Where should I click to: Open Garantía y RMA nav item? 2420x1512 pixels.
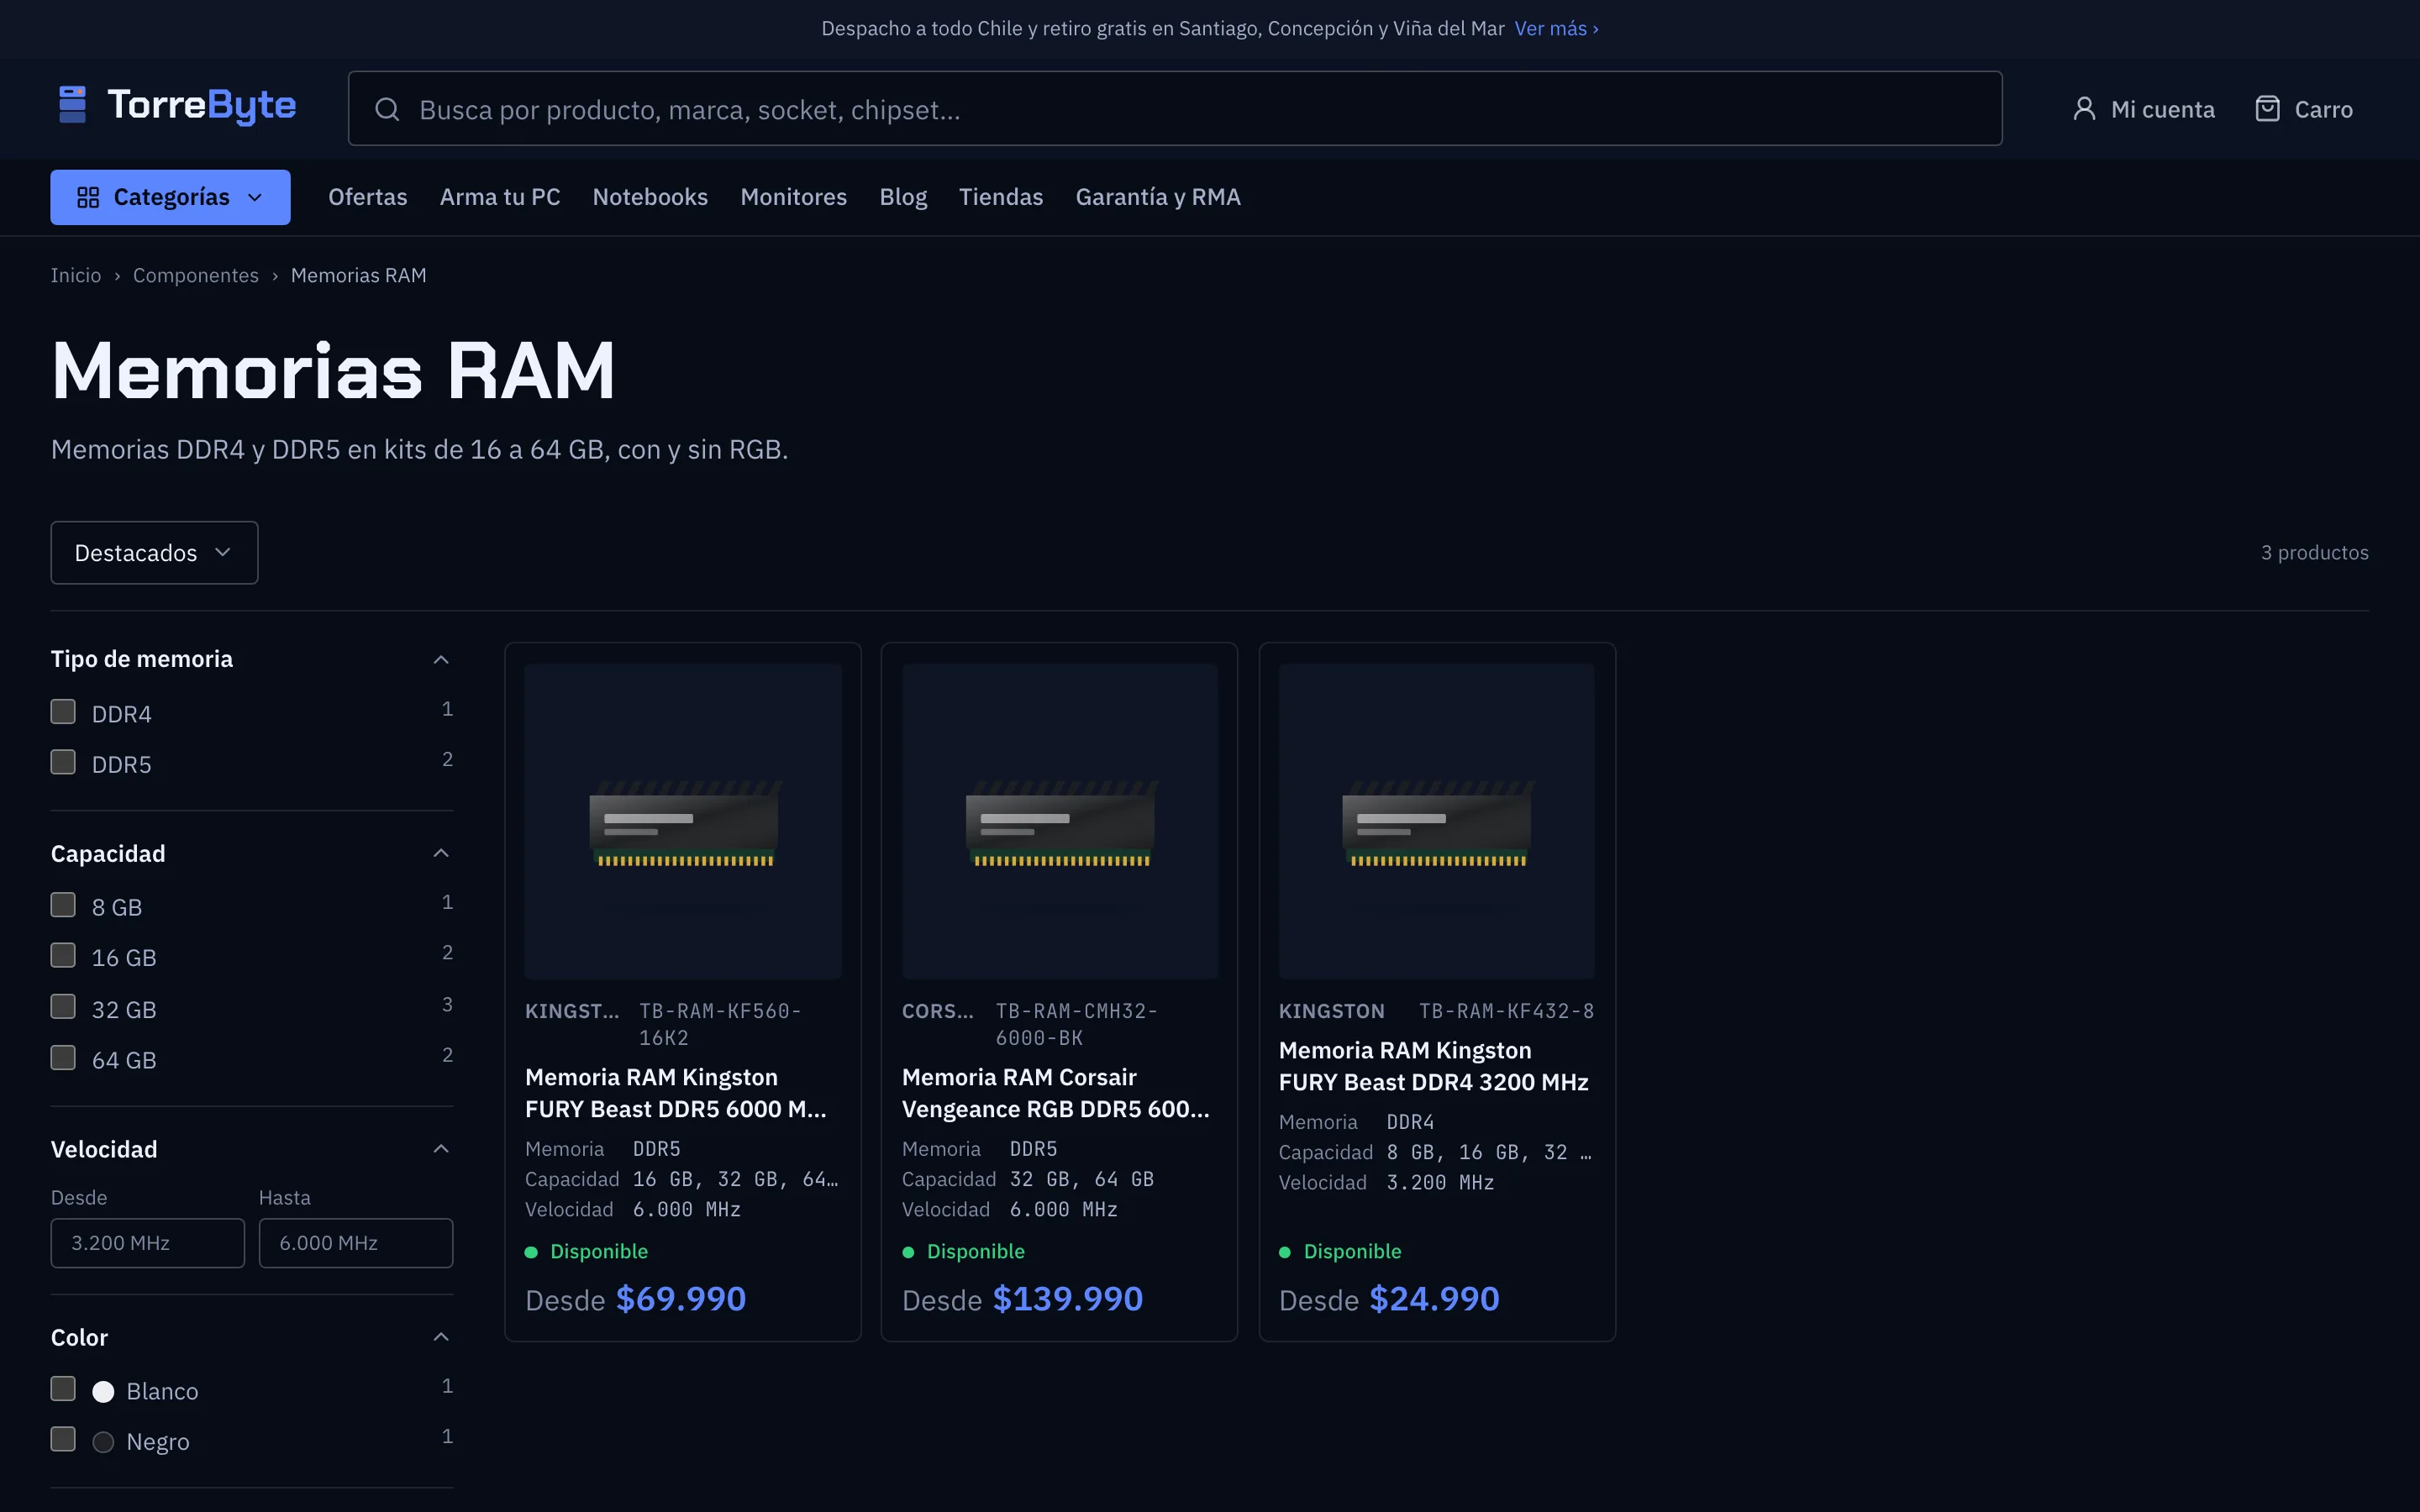coord(1158,197)
